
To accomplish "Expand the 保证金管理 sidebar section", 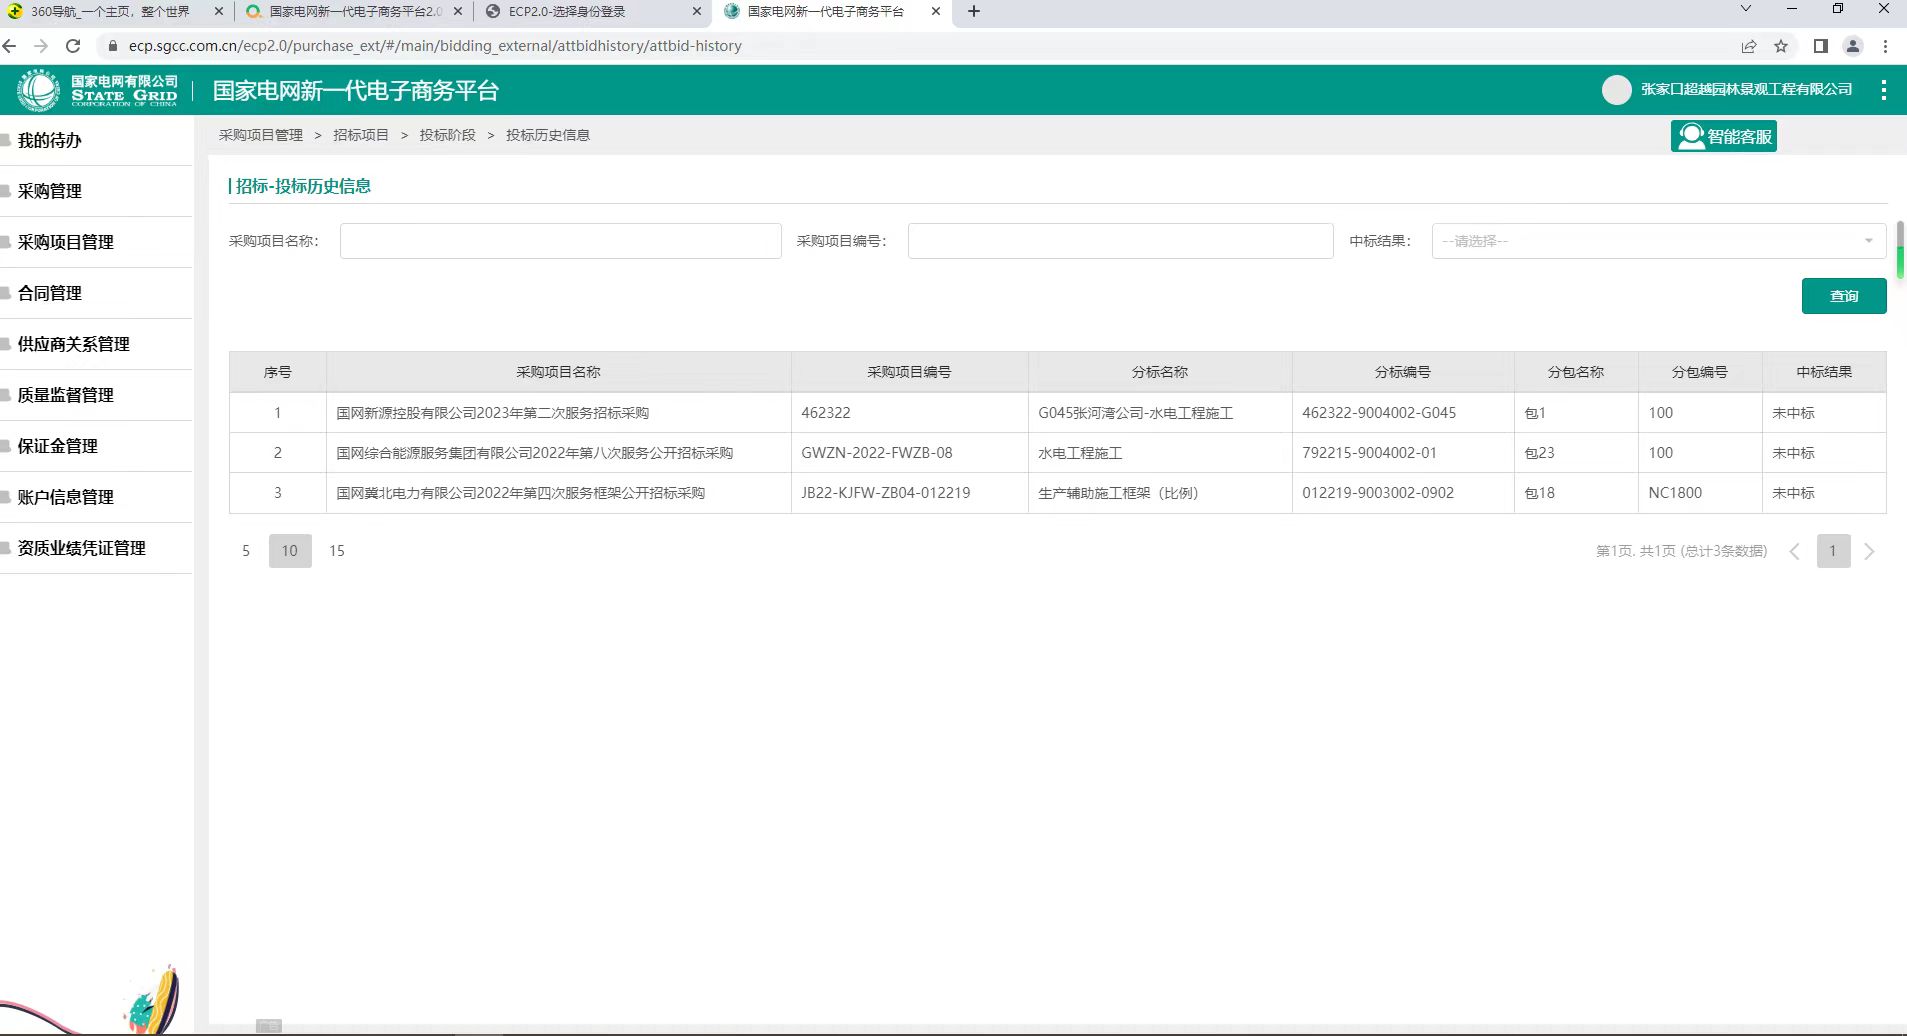I will click(x=58, y=446).
